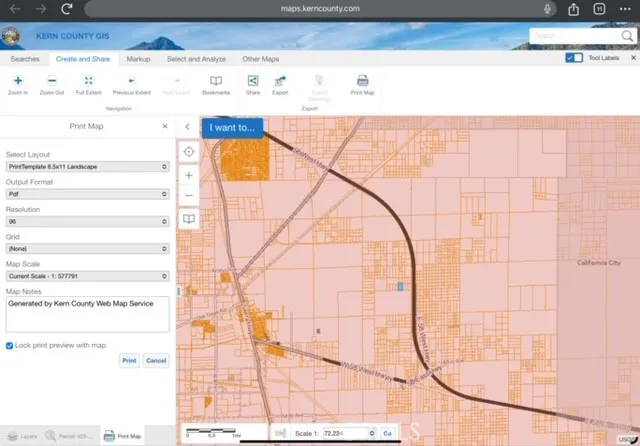640x446 pixels.
Task: Open the Select Layout dropdown
Action: pos(87,166)
